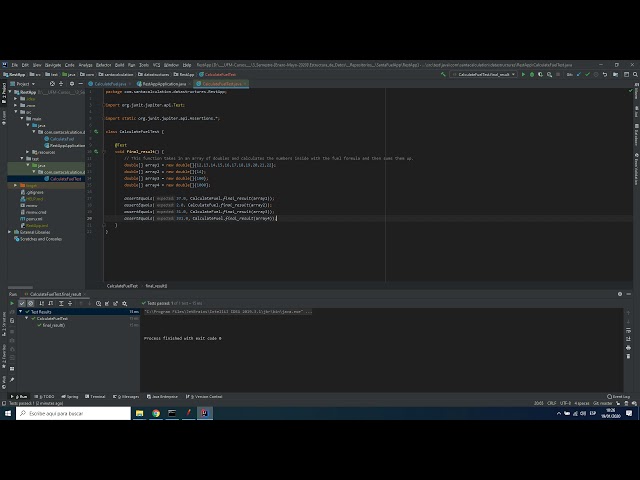
Task: Expand External Libraries node
Action: point(10,232)
